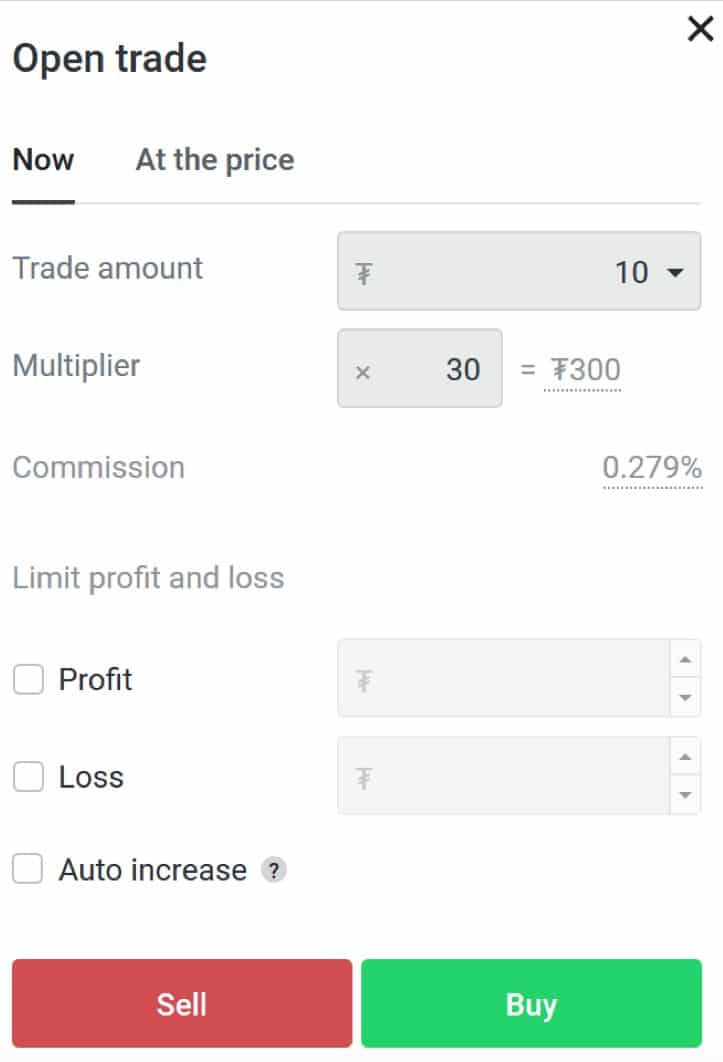The height and width of the screenshot is (1062, 723).
Task: Enable the Loss limit checkbox
Action: tap(28, 777)
